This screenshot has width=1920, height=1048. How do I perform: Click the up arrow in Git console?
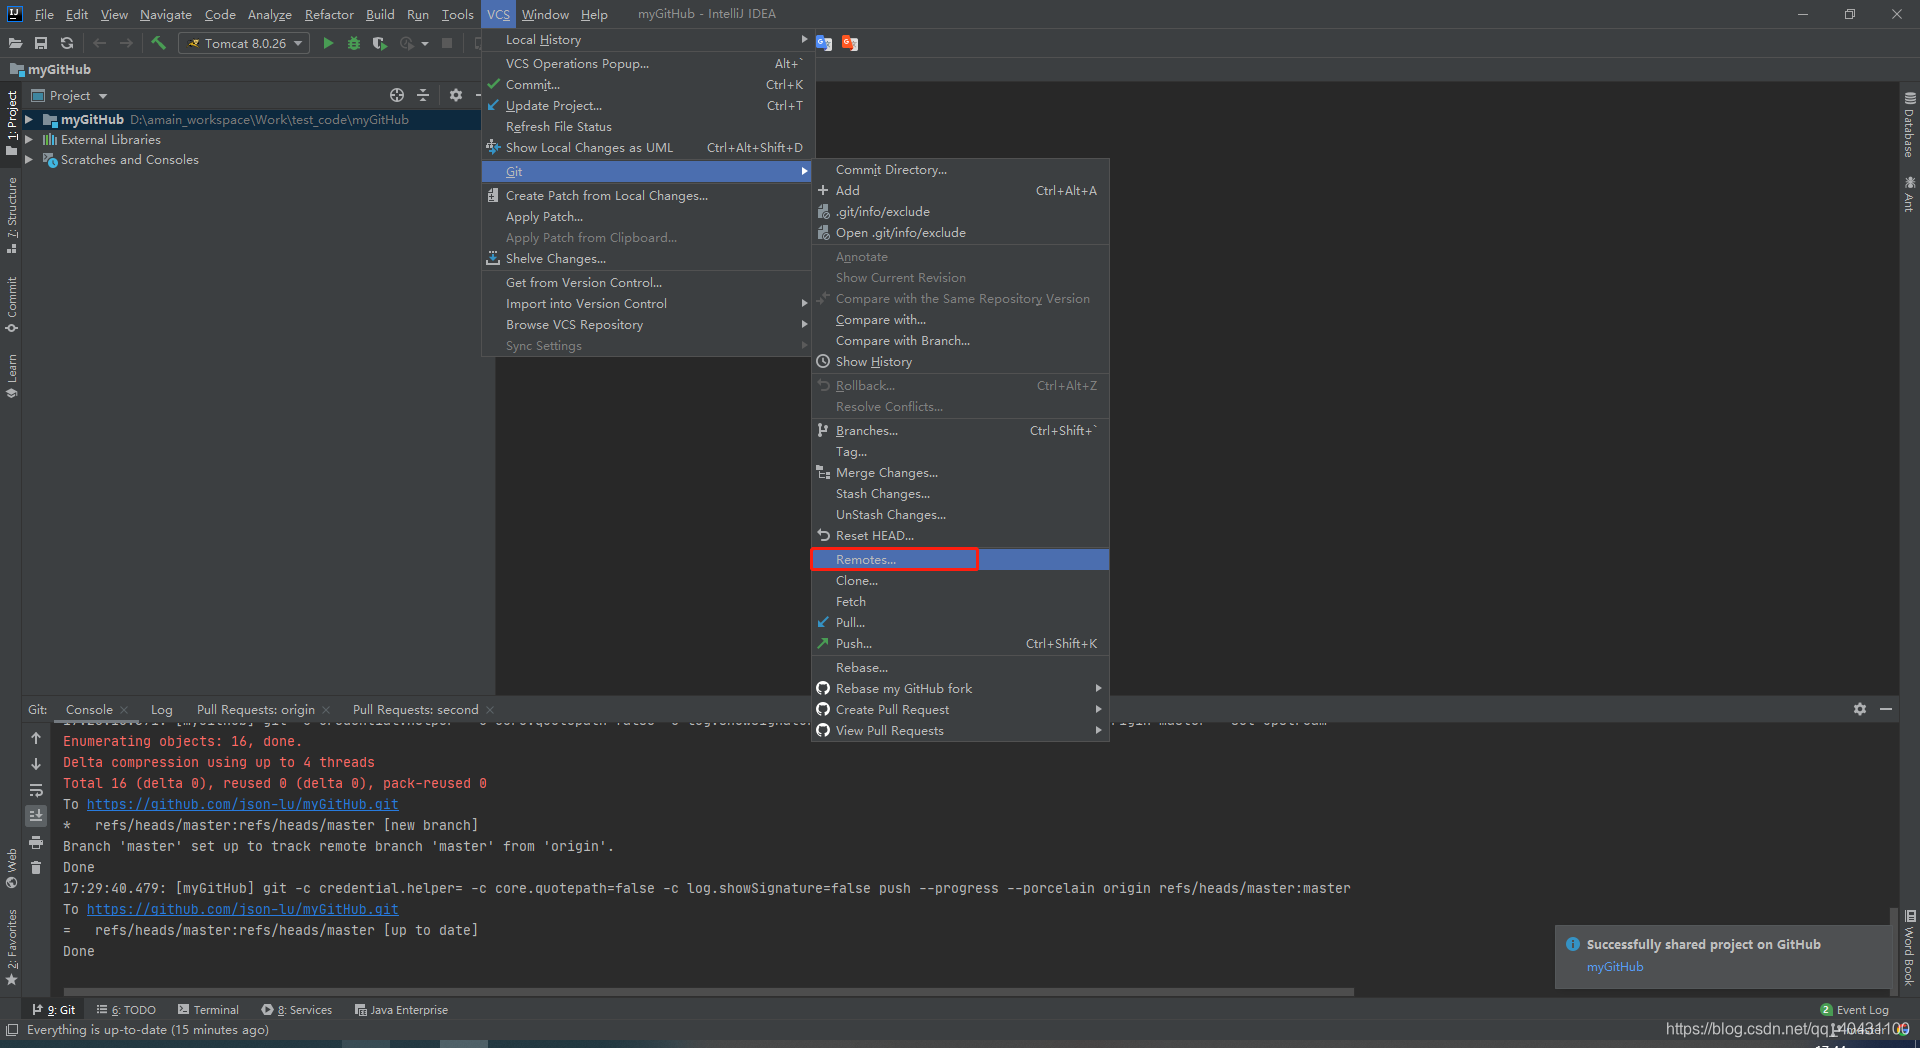click(x=36, y=738)
